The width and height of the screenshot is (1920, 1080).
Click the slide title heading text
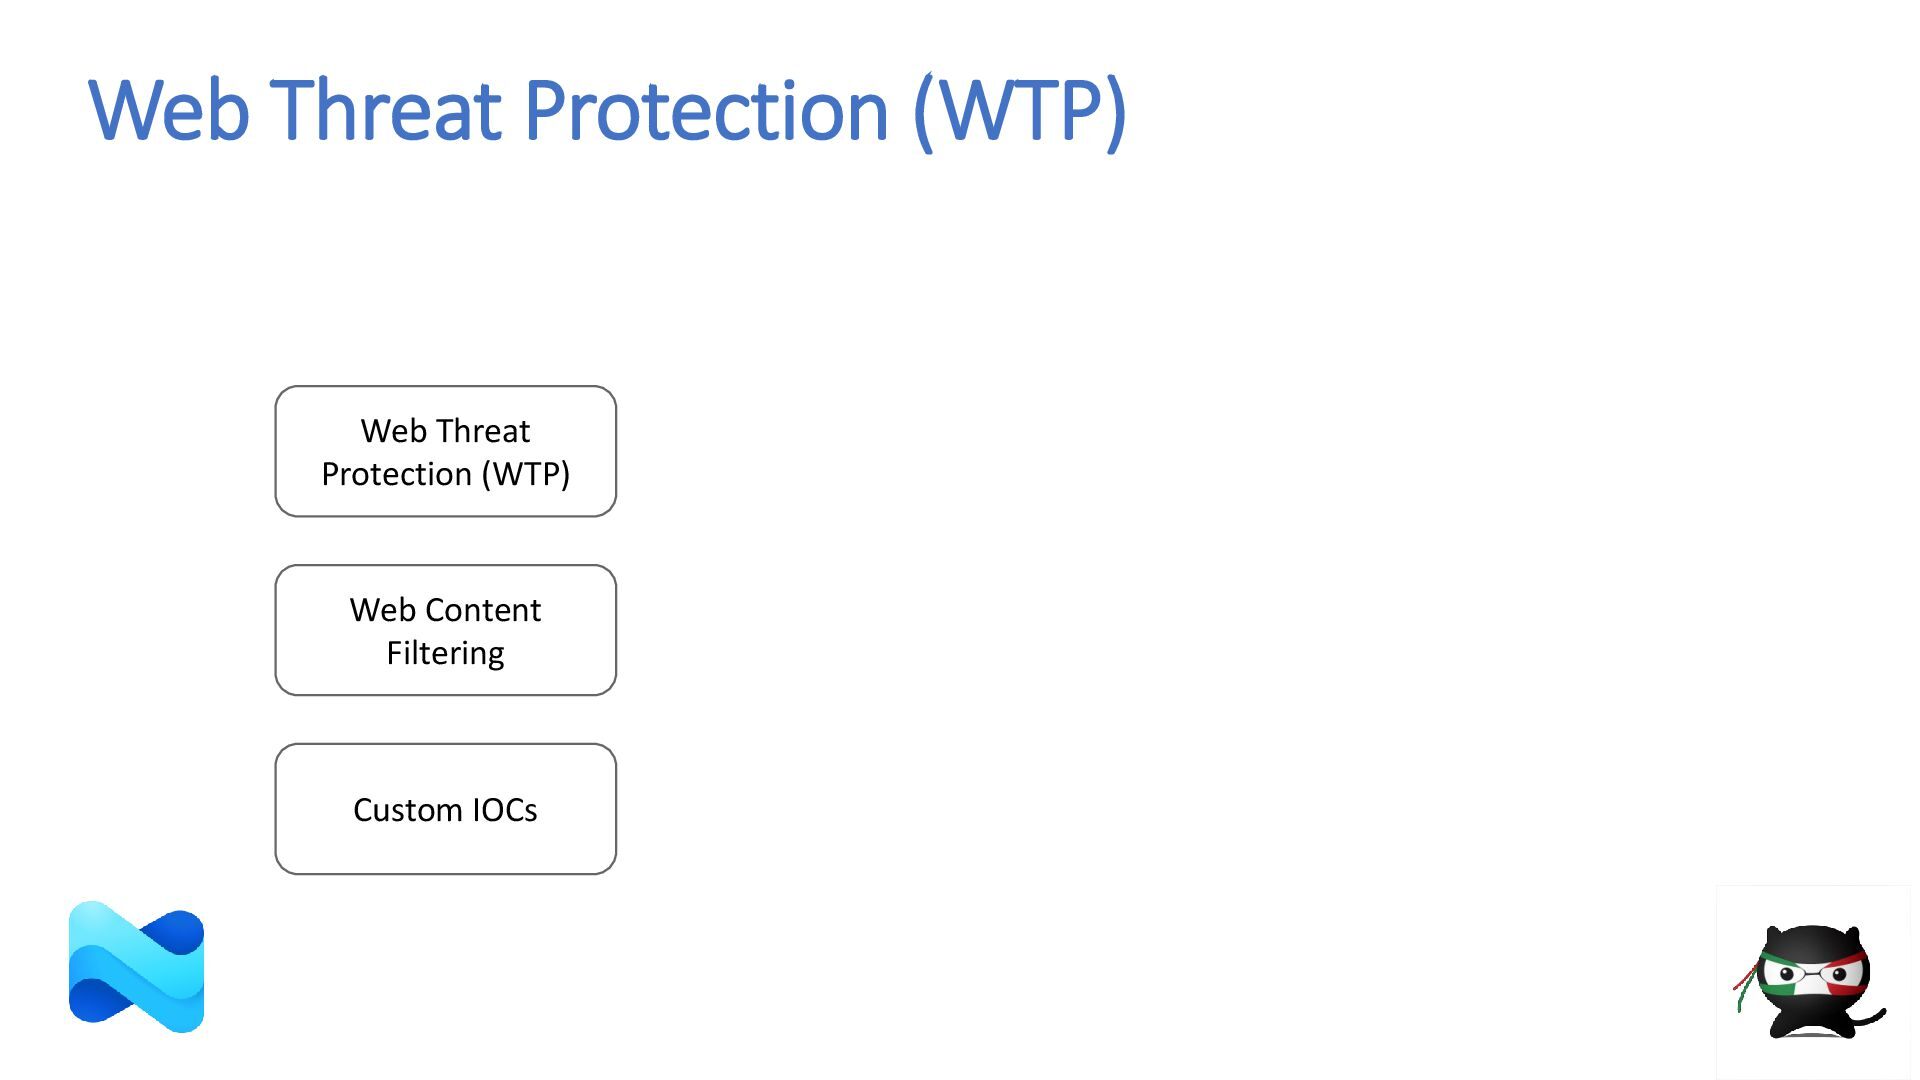(607, 110)
